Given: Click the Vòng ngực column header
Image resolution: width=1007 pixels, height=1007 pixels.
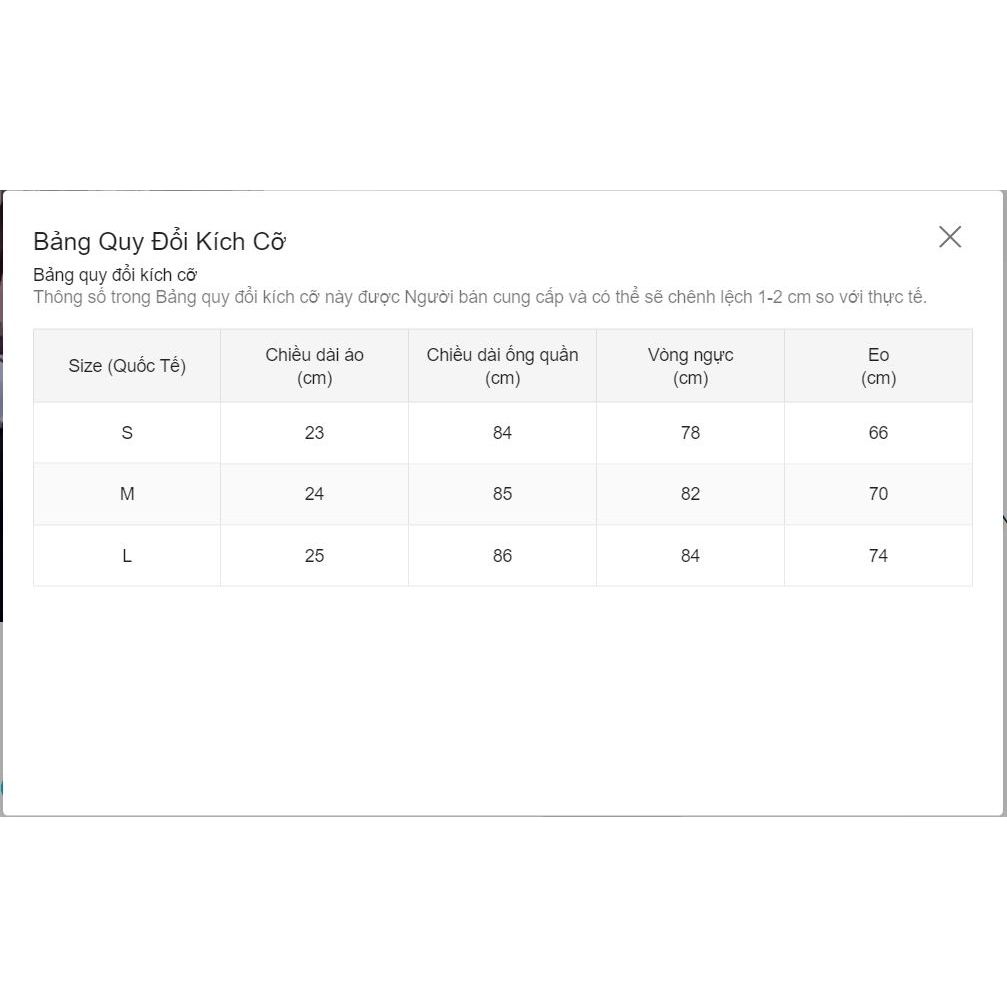Looking at the screenshot, I should point(690,366).
